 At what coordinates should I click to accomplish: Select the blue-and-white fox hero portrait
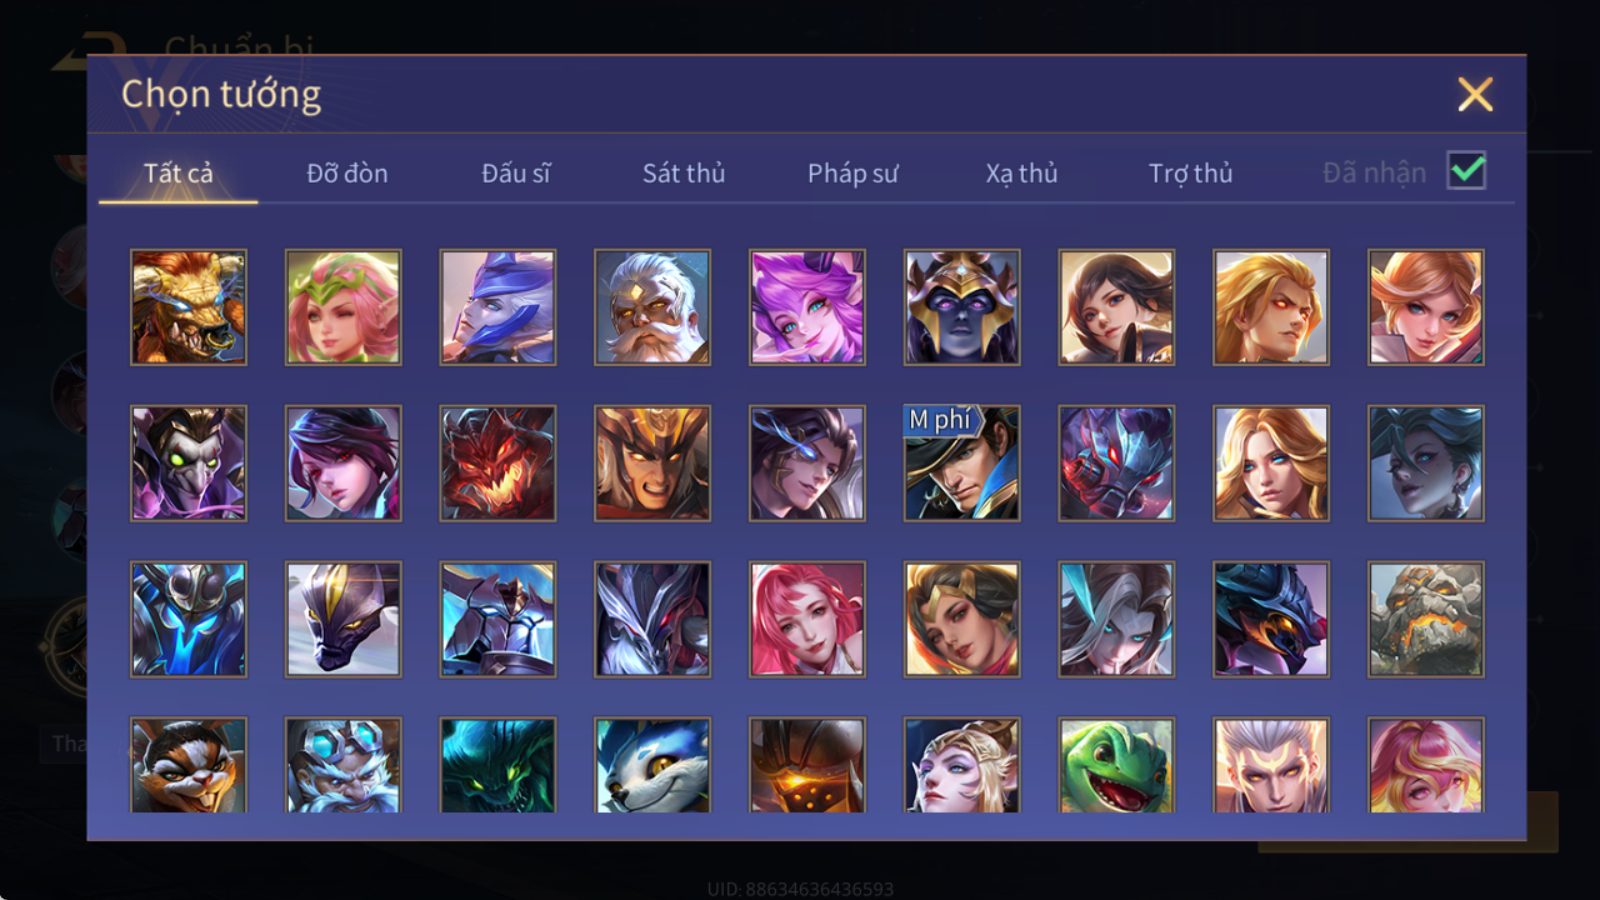tap(652, 765)
